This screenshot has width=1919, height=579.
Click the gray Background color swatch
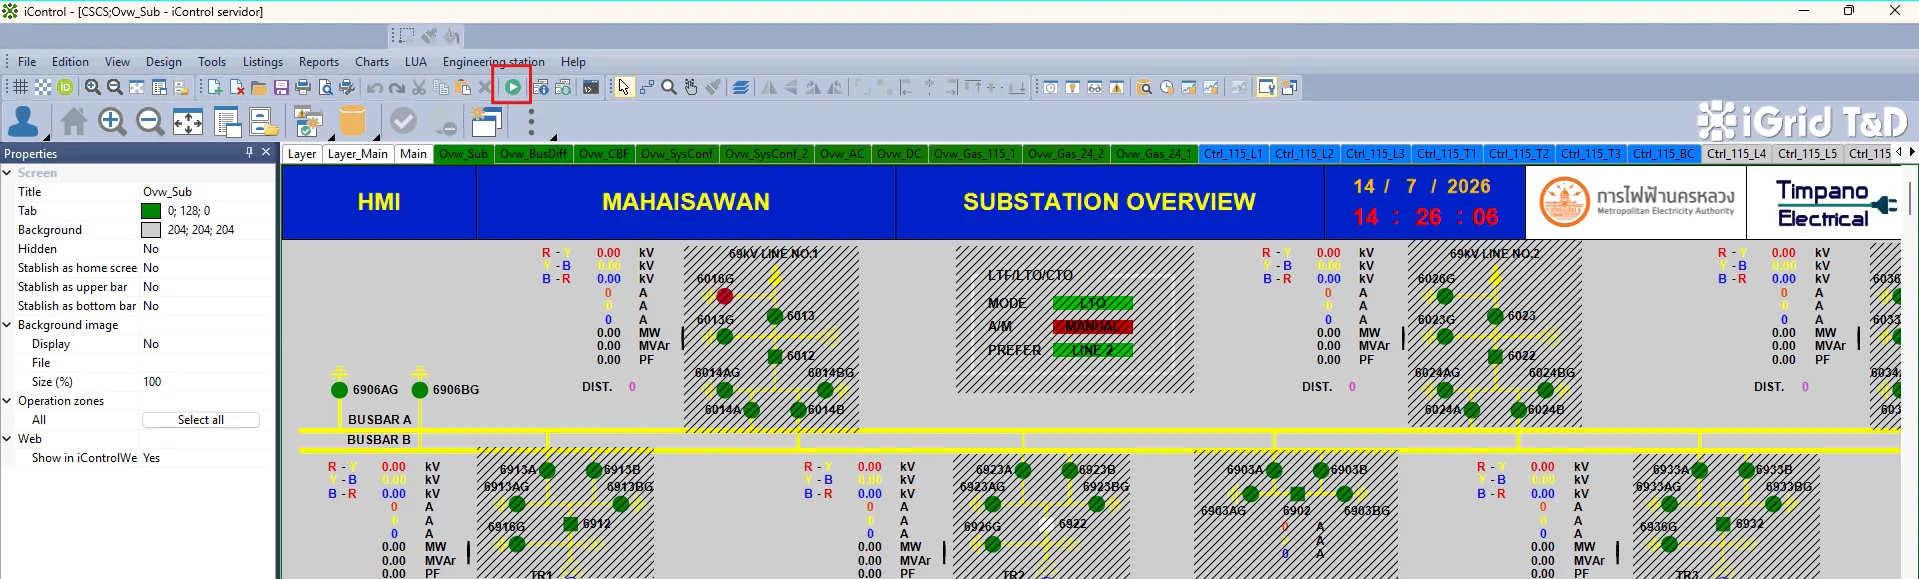[x=151, y=230]
